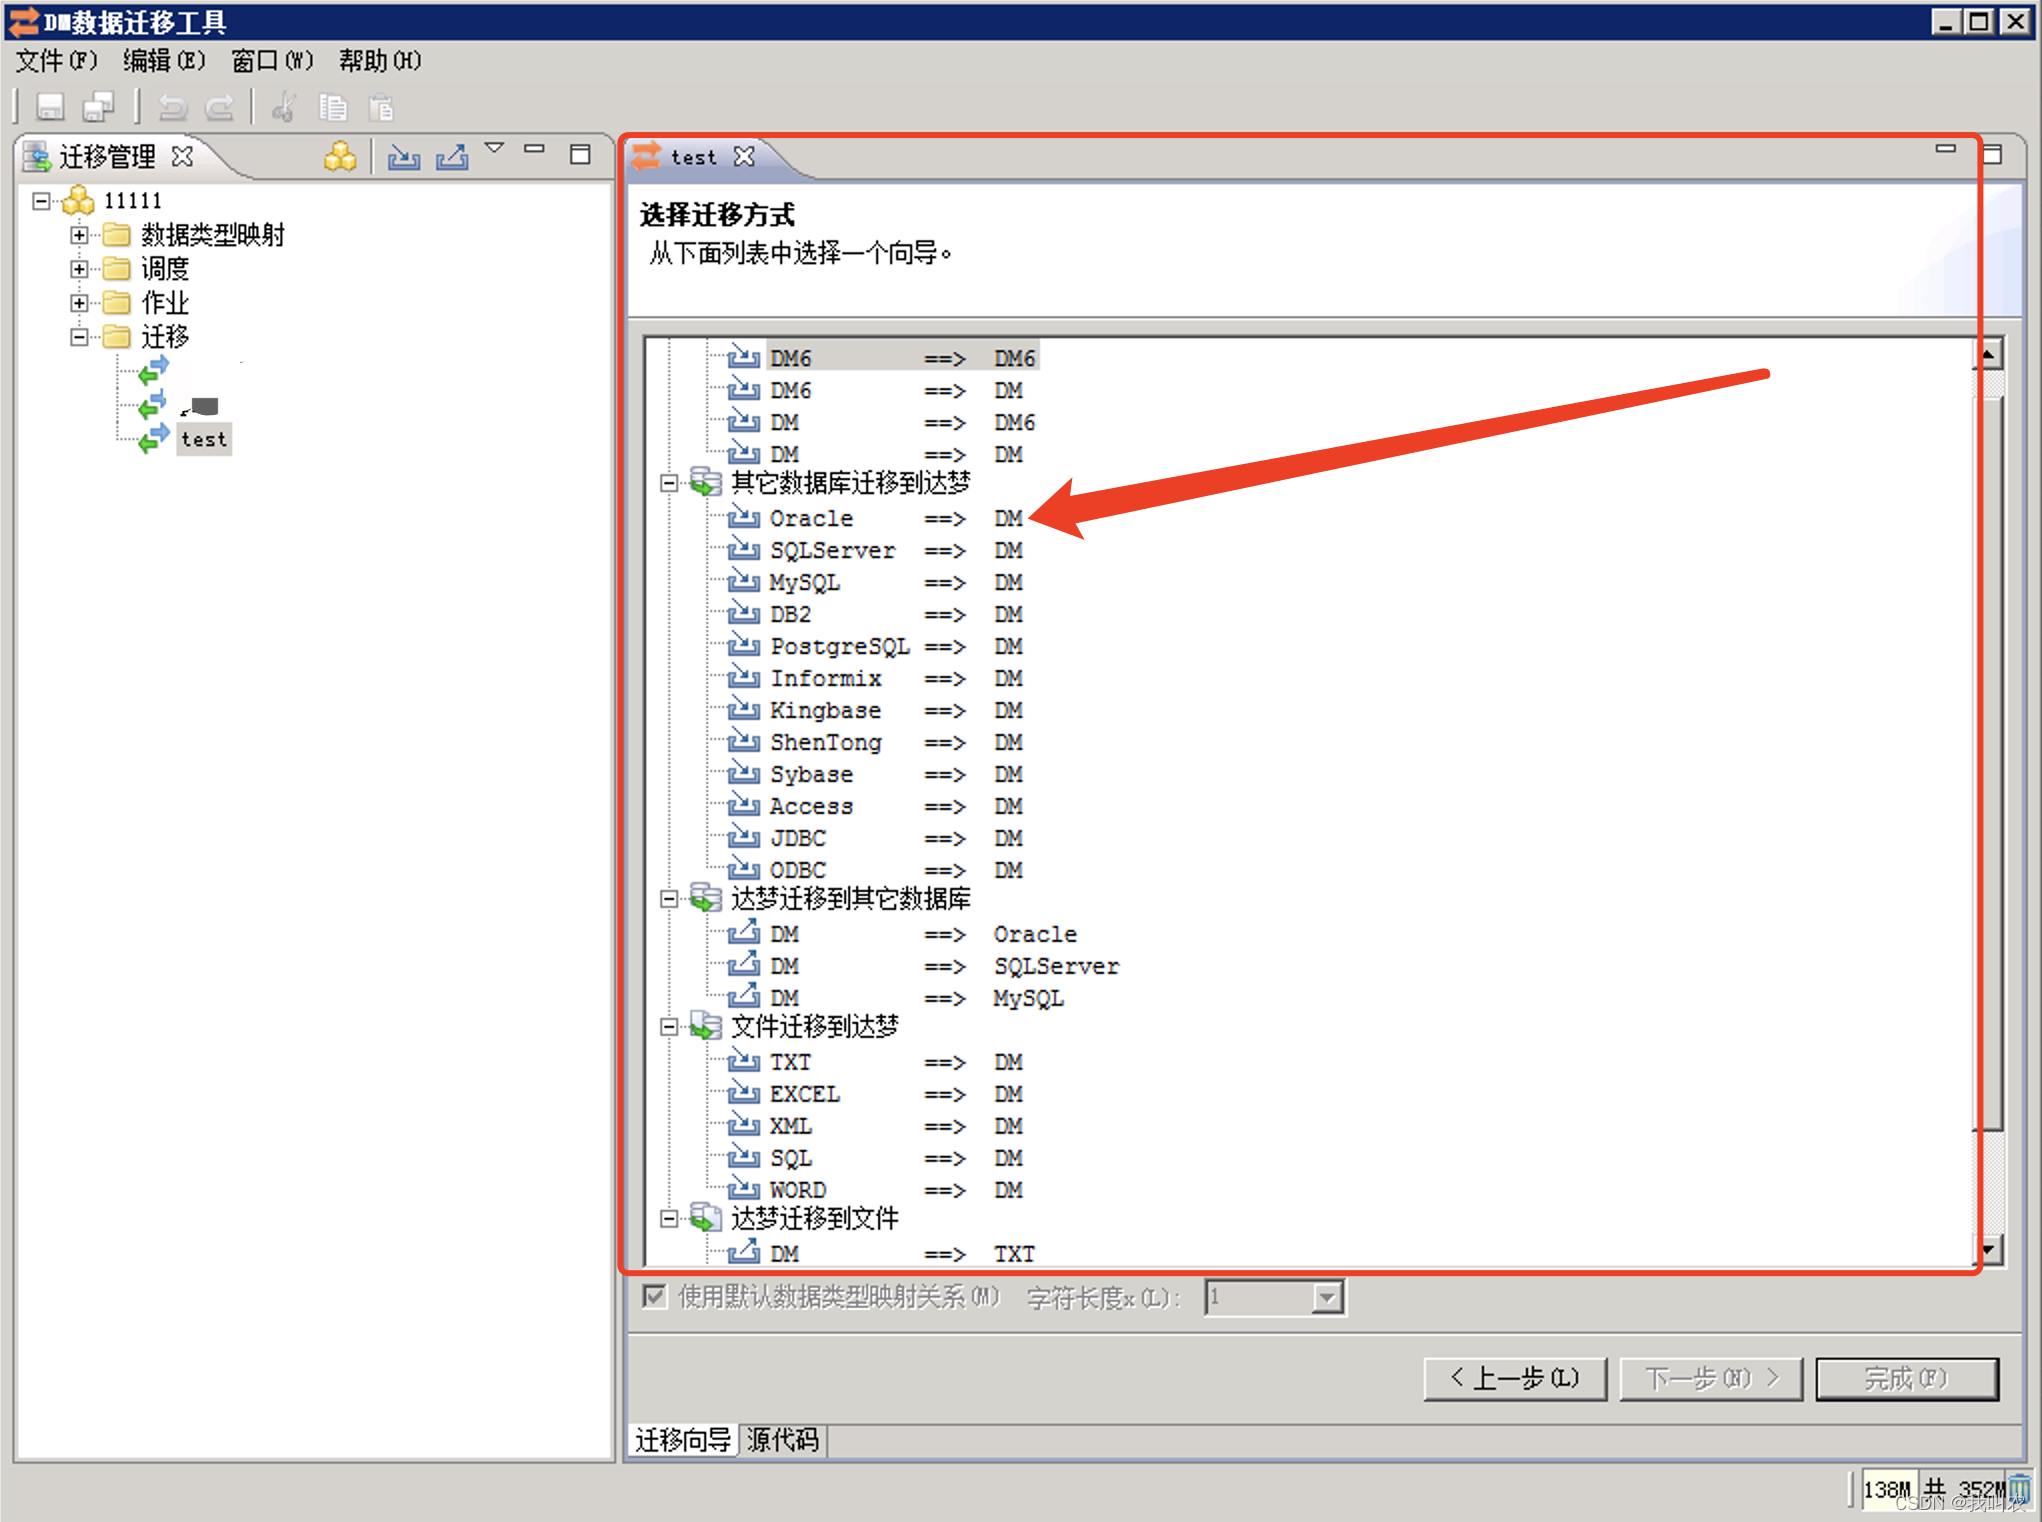Open the view menu triangle in 迁移管理 panel

pyautogui.click(x=494, y=149)
